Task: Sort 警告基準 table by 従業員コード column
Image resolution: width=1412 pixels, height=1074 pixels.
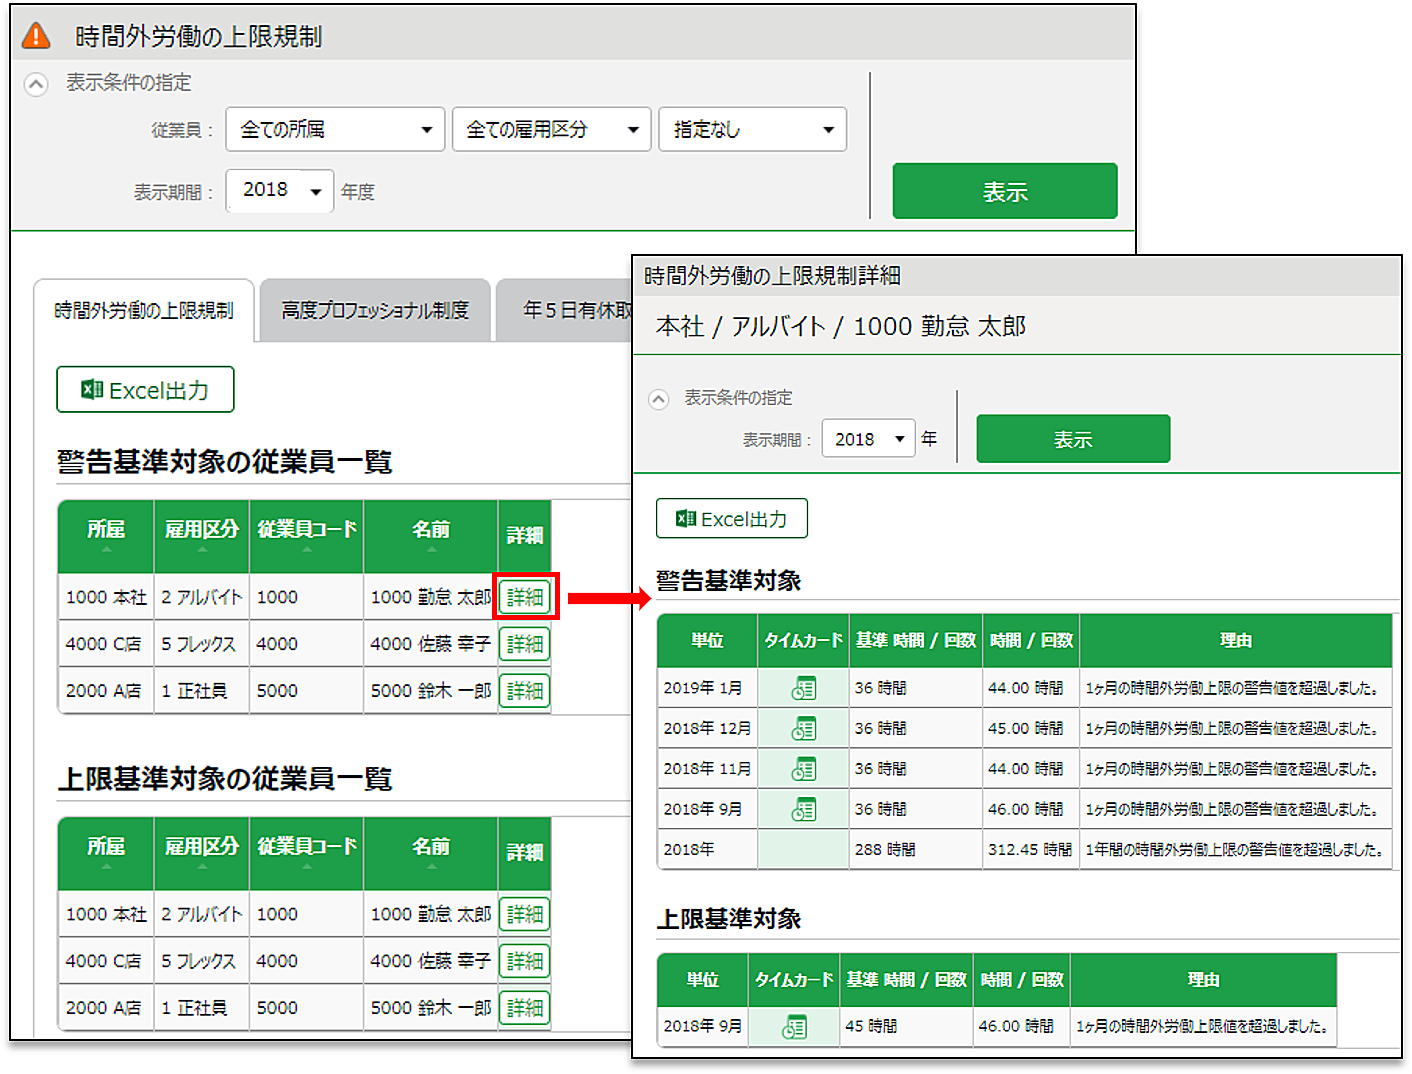Action: [307, 536]
